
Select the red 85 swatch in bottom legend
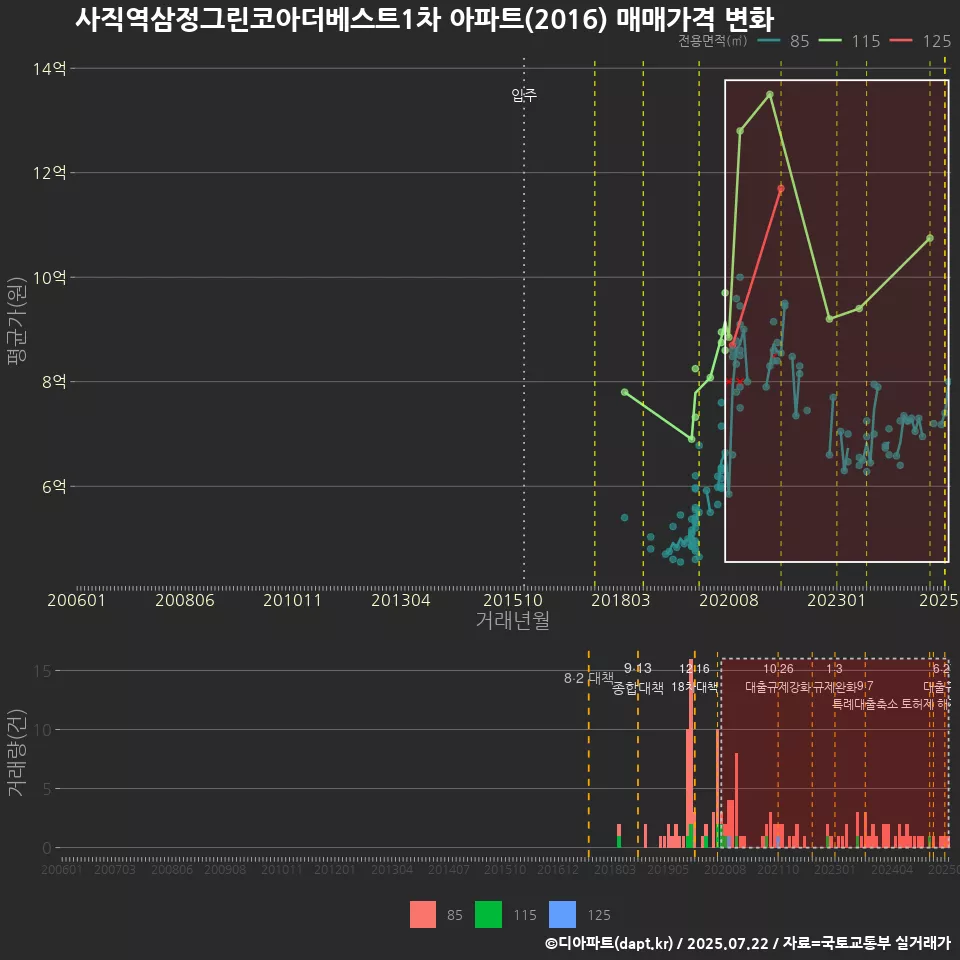[x=422, y=914]
